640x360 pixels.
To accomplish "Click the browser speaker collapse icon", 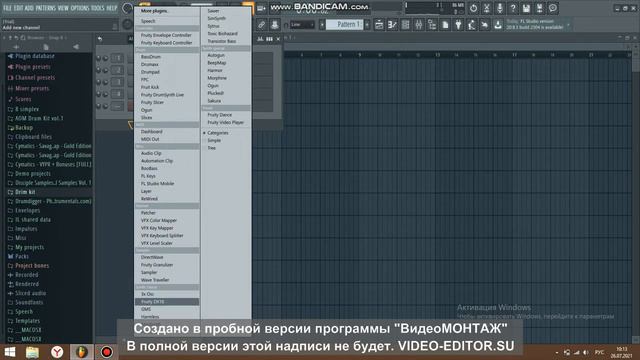I will coord(76,47).
